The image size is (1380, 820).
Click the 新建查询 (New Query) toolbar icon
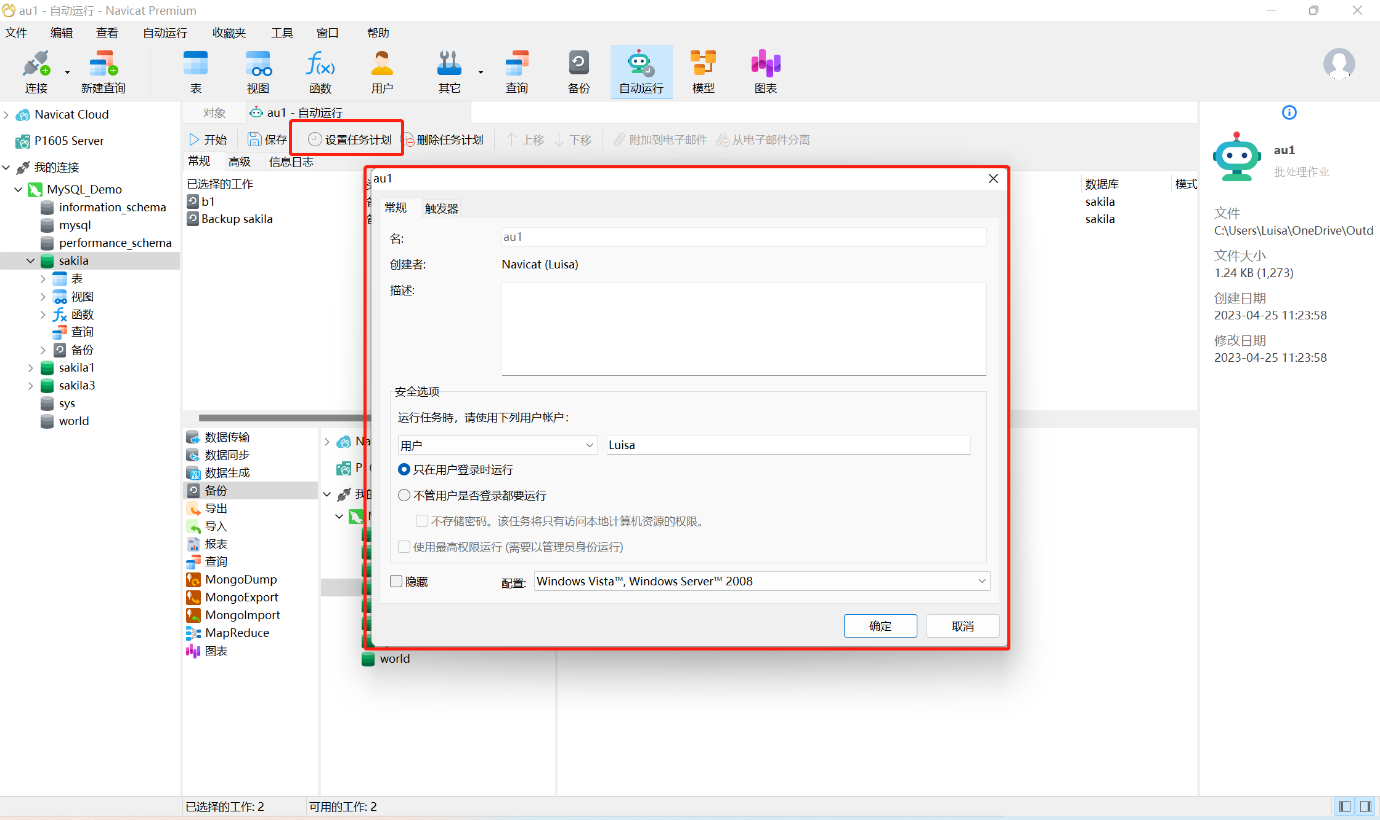[103, 72]
